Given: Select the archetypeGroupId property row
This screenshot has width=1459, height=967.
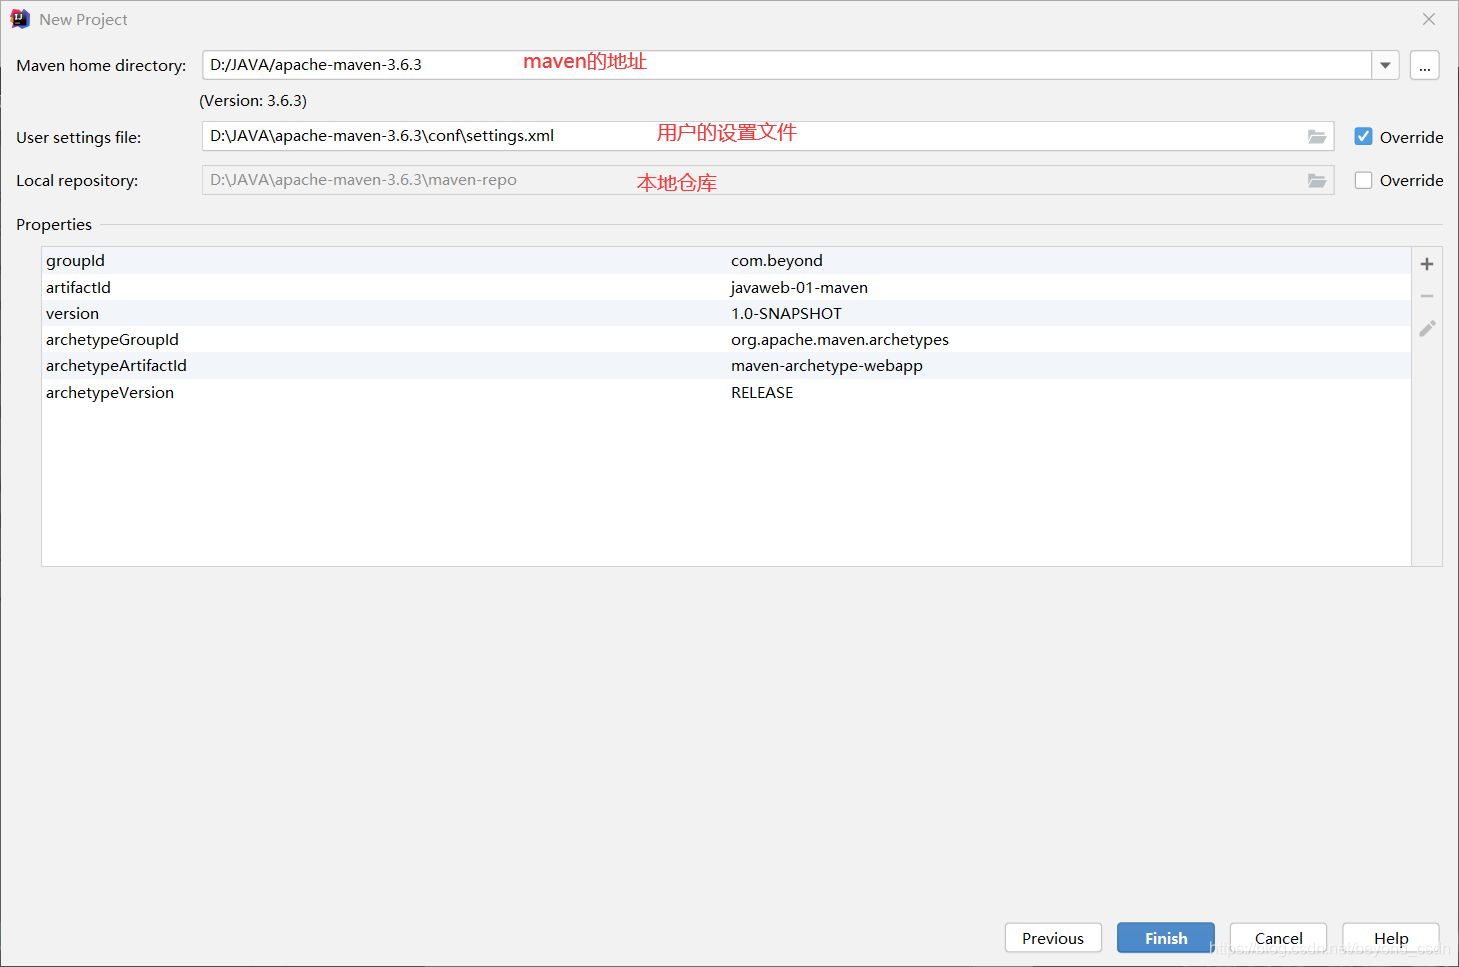Looking at the screenshot, I should [726, 339].
